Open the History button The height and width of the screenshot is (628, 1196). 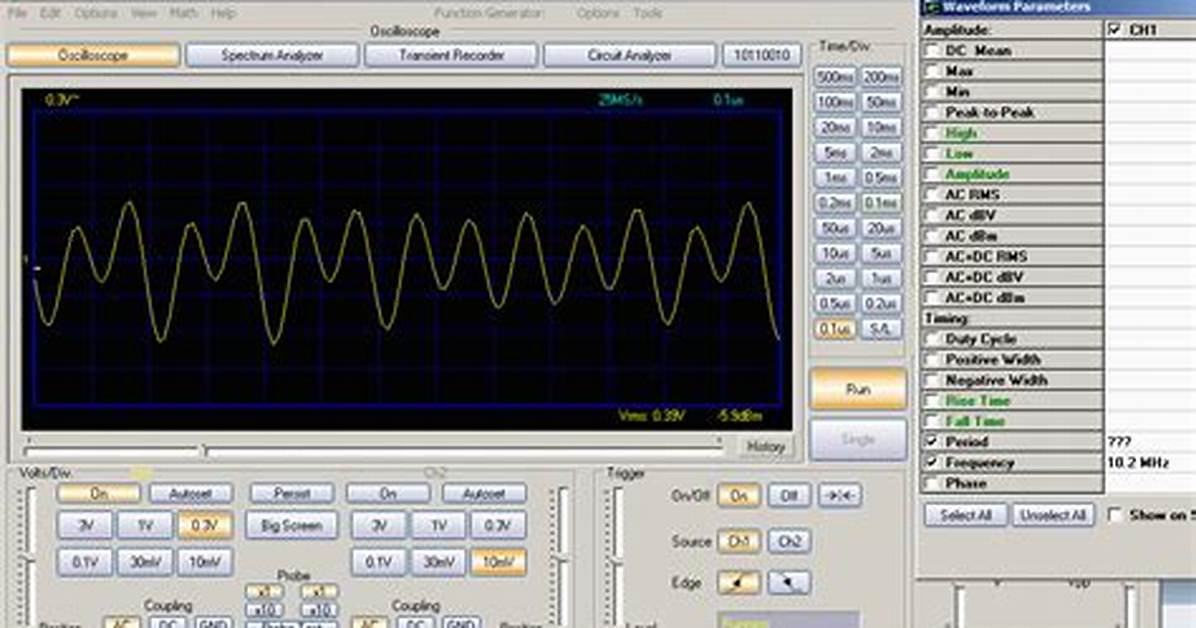766,446
